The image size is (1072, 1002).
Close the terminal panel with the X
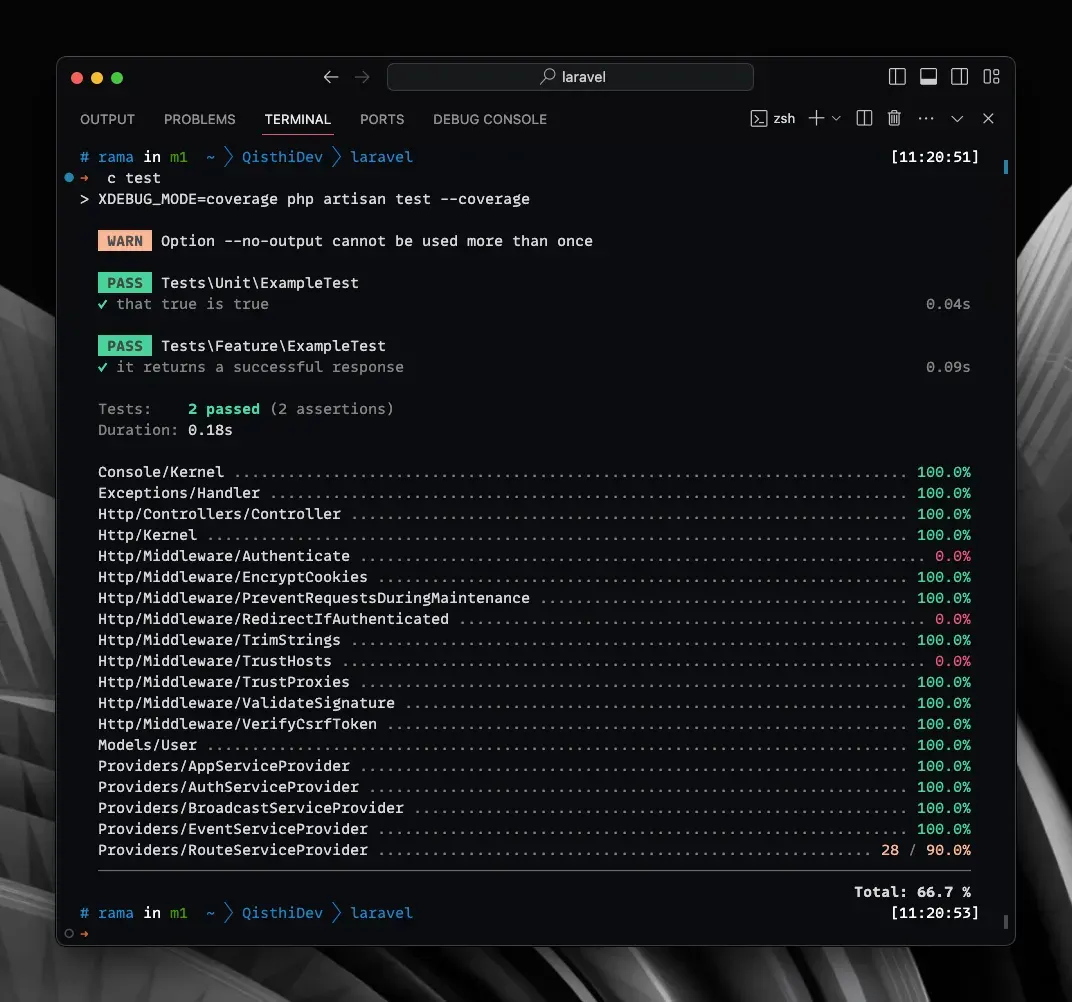coord(988,118)
